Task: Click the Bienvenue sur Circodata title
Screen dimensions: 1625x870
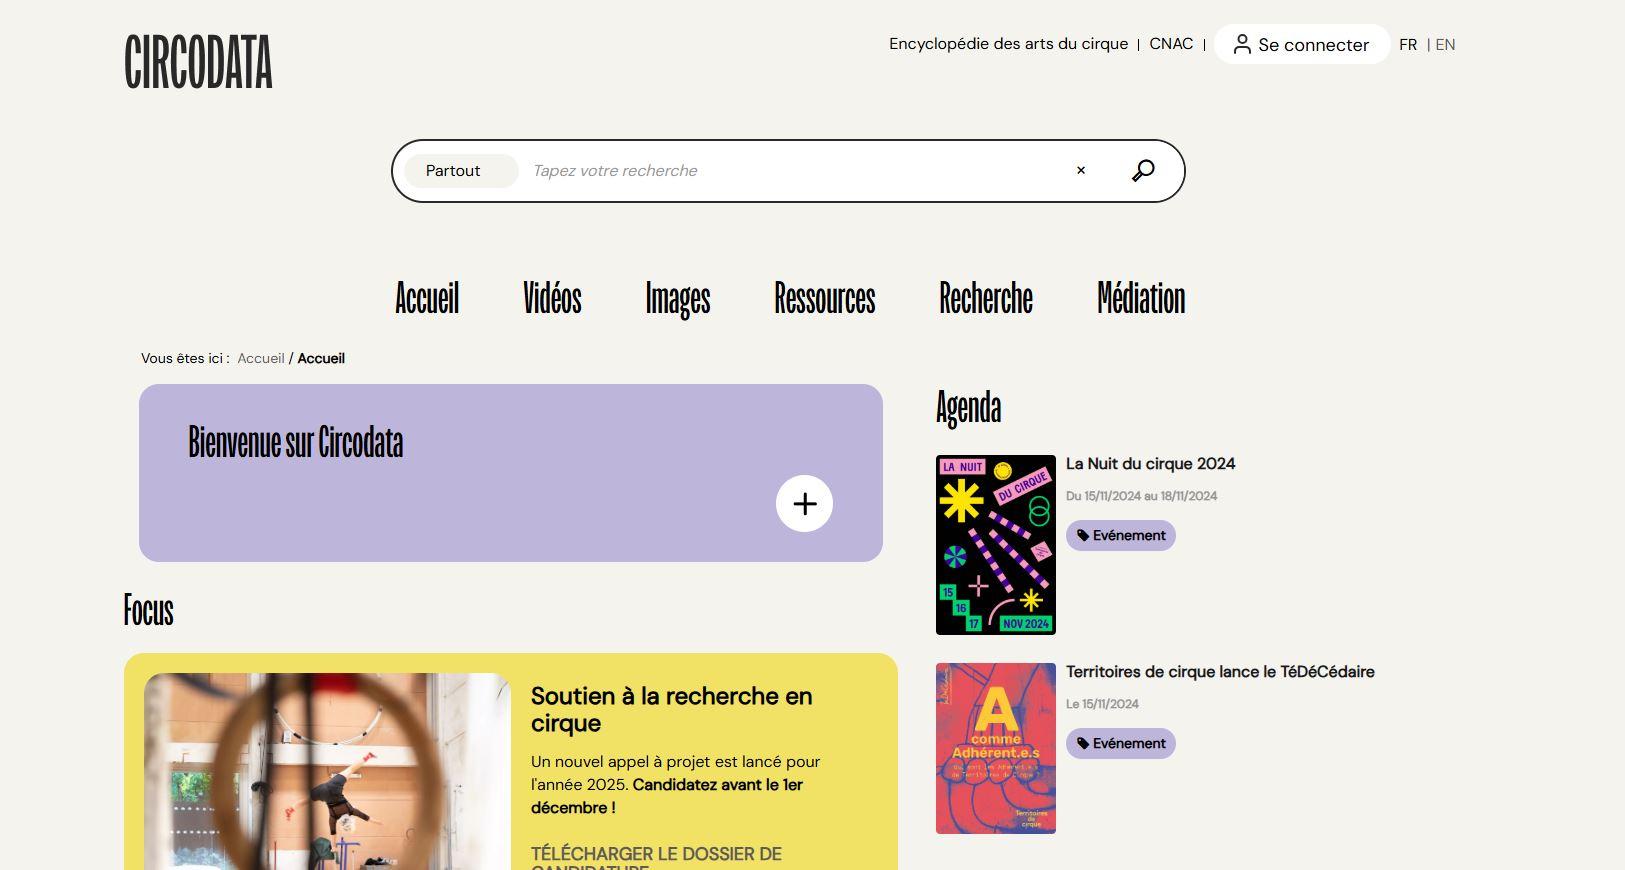Action: click(x=296, y=442)
